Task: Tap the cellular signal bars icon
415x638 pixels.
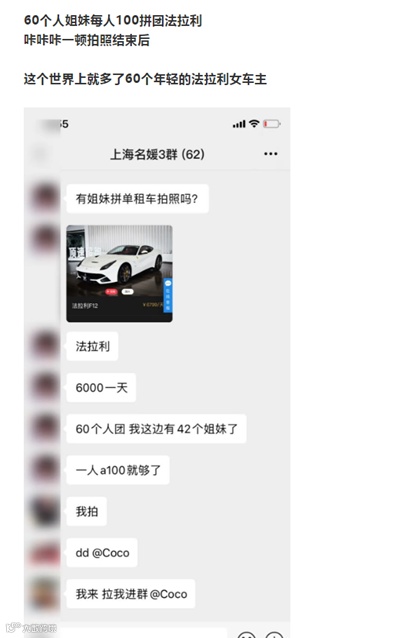Action: (x=239, y=124)
